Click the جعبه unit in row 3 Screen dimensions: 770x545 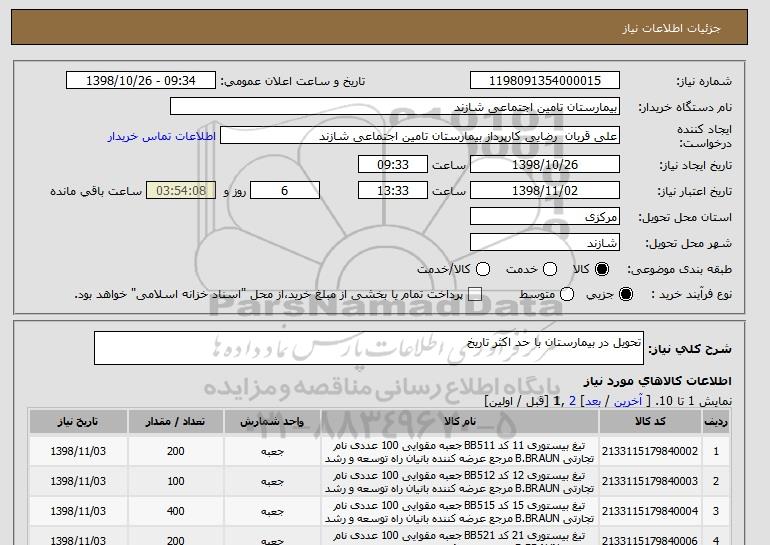[x=272, y=512]
